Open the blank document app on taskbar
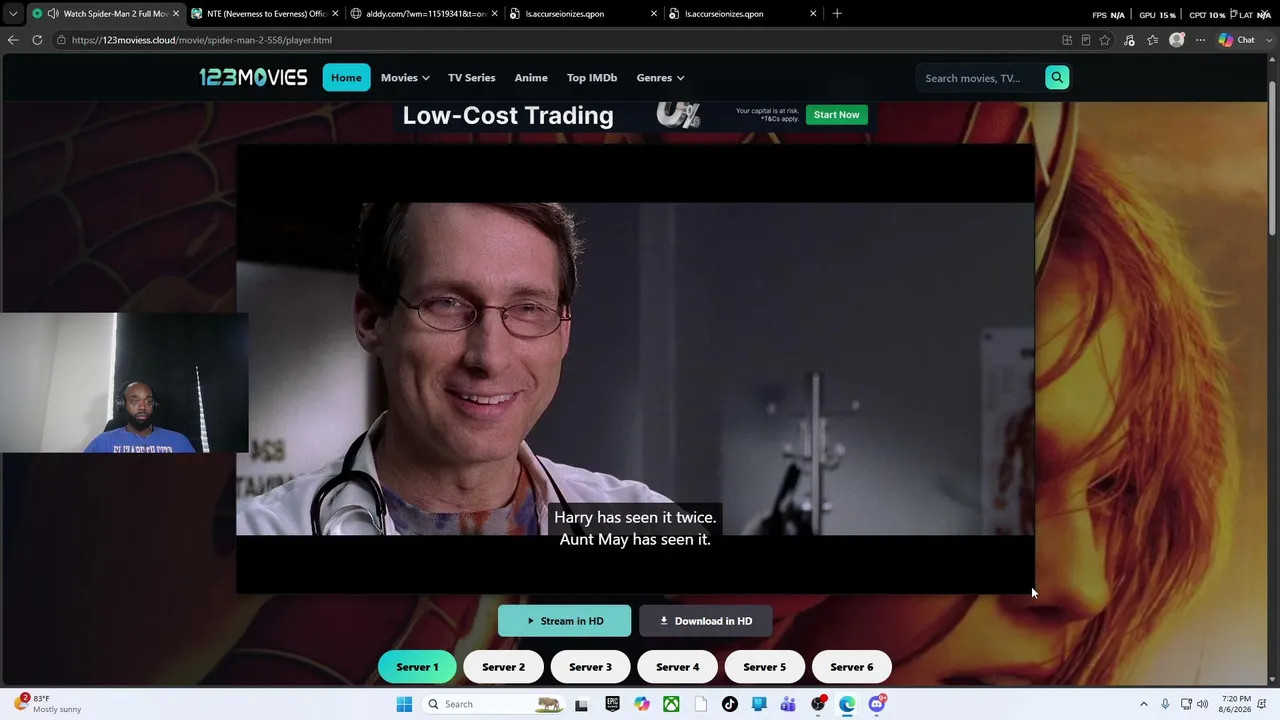Screen dimensions: 1280x720 (701, 704)
